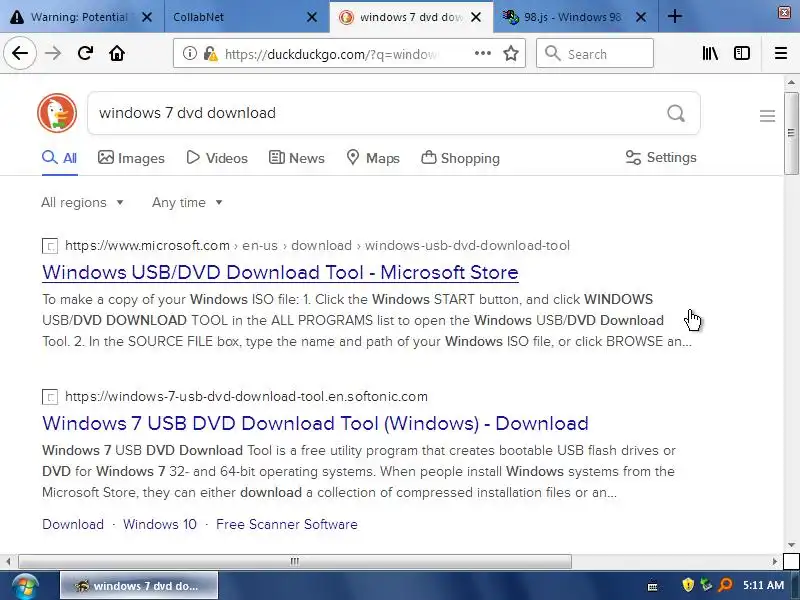Expand the Any time filter dropdown
This screenshot has width=800, height=600.
(187, 203)
